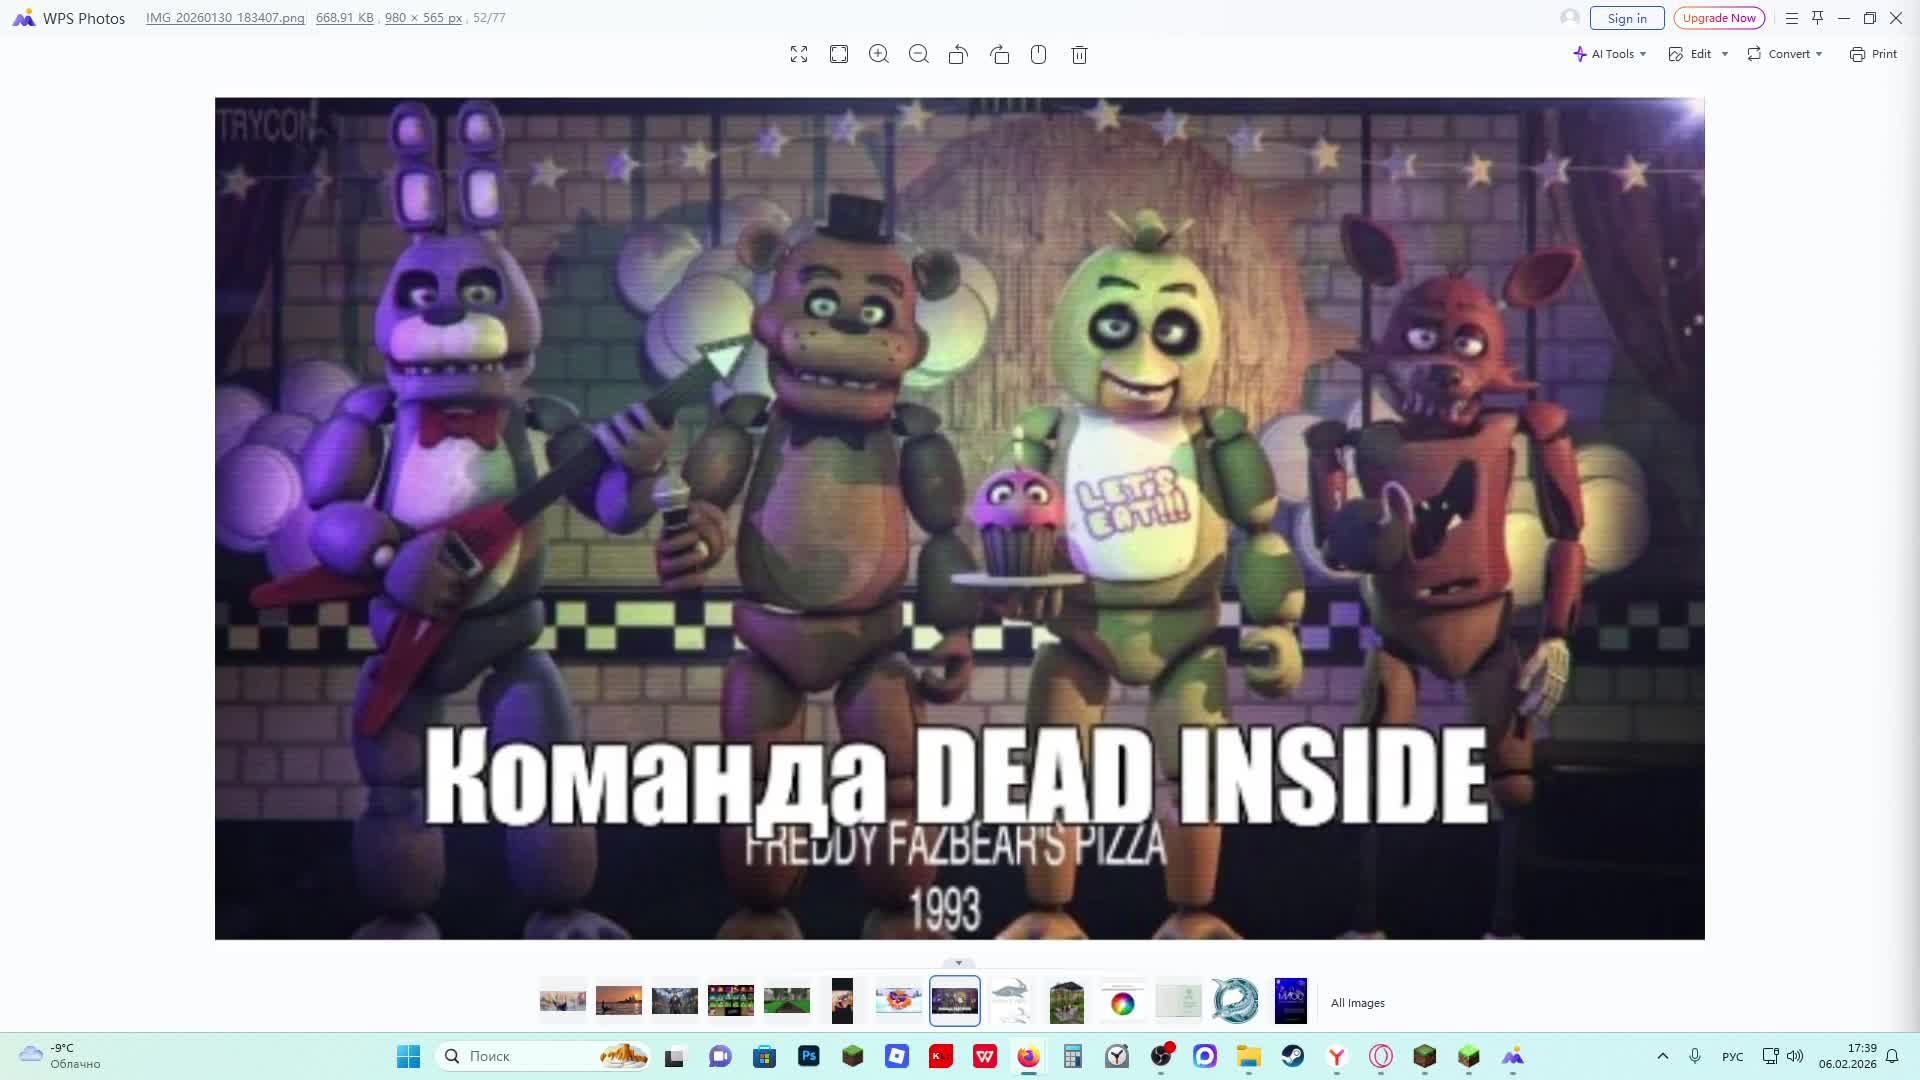Enter fullscreen view mode
Image resolution: width=1920 pixels, height=1080 pixels.
coord(798,55)
